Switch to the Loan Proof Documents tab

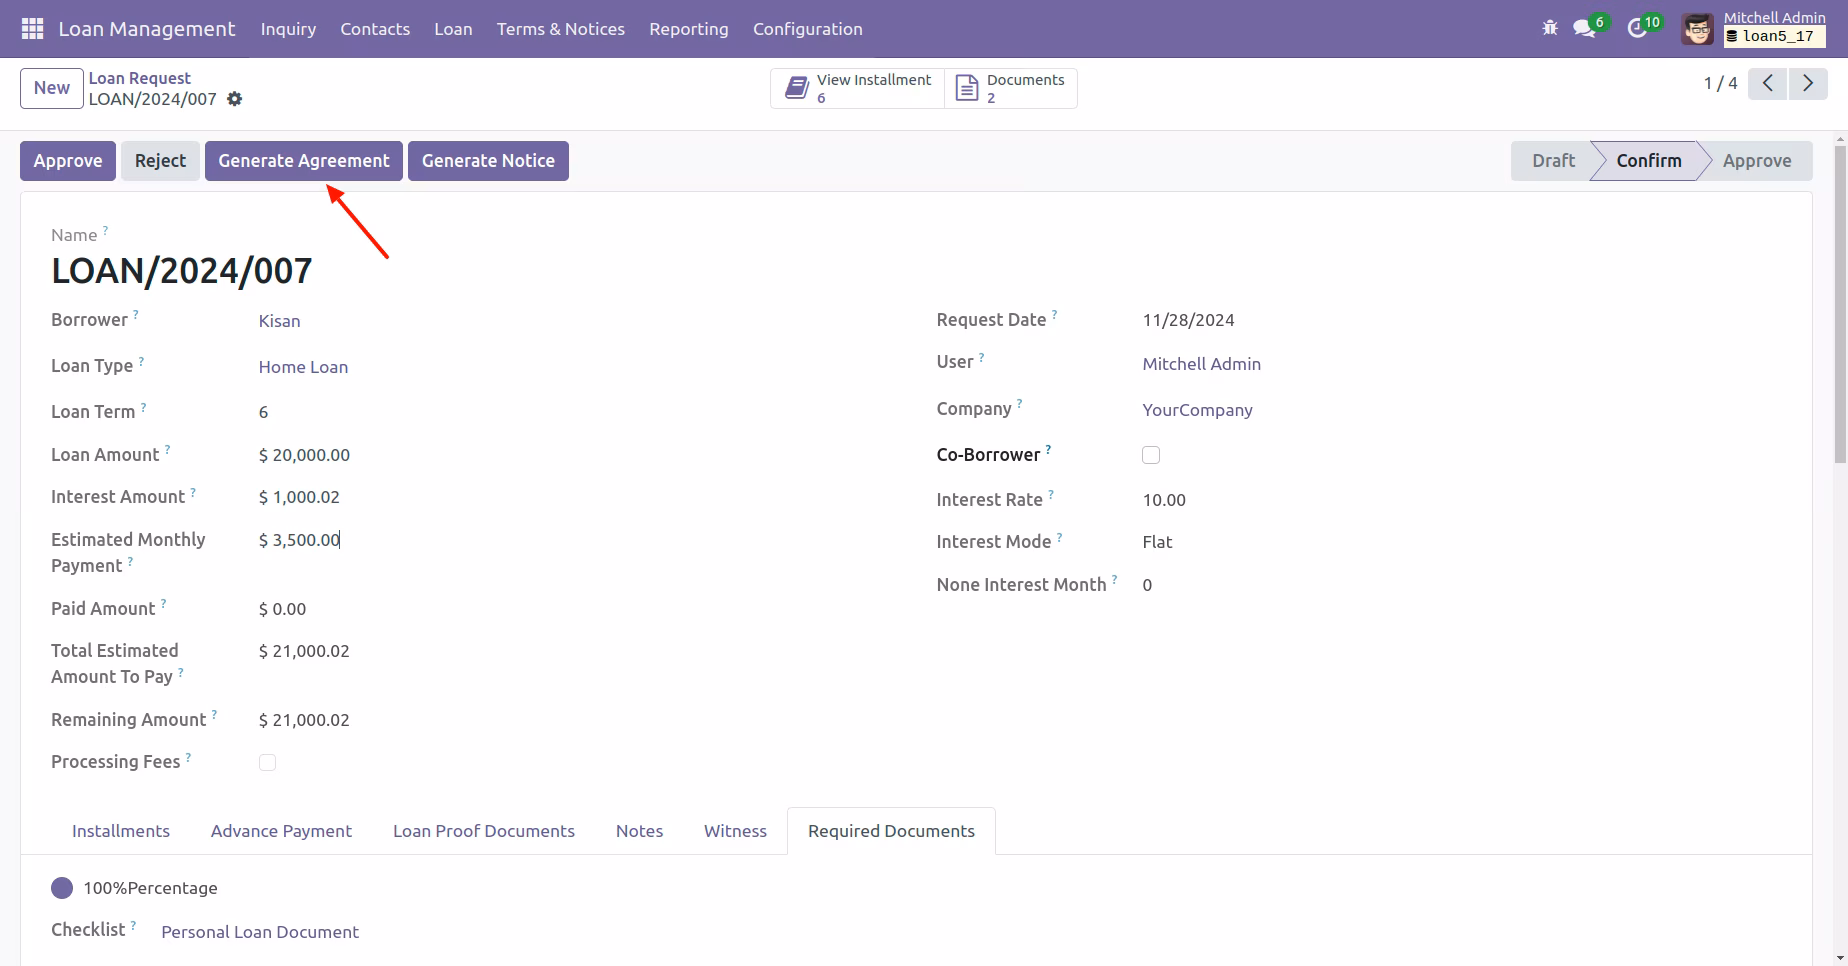484,831
